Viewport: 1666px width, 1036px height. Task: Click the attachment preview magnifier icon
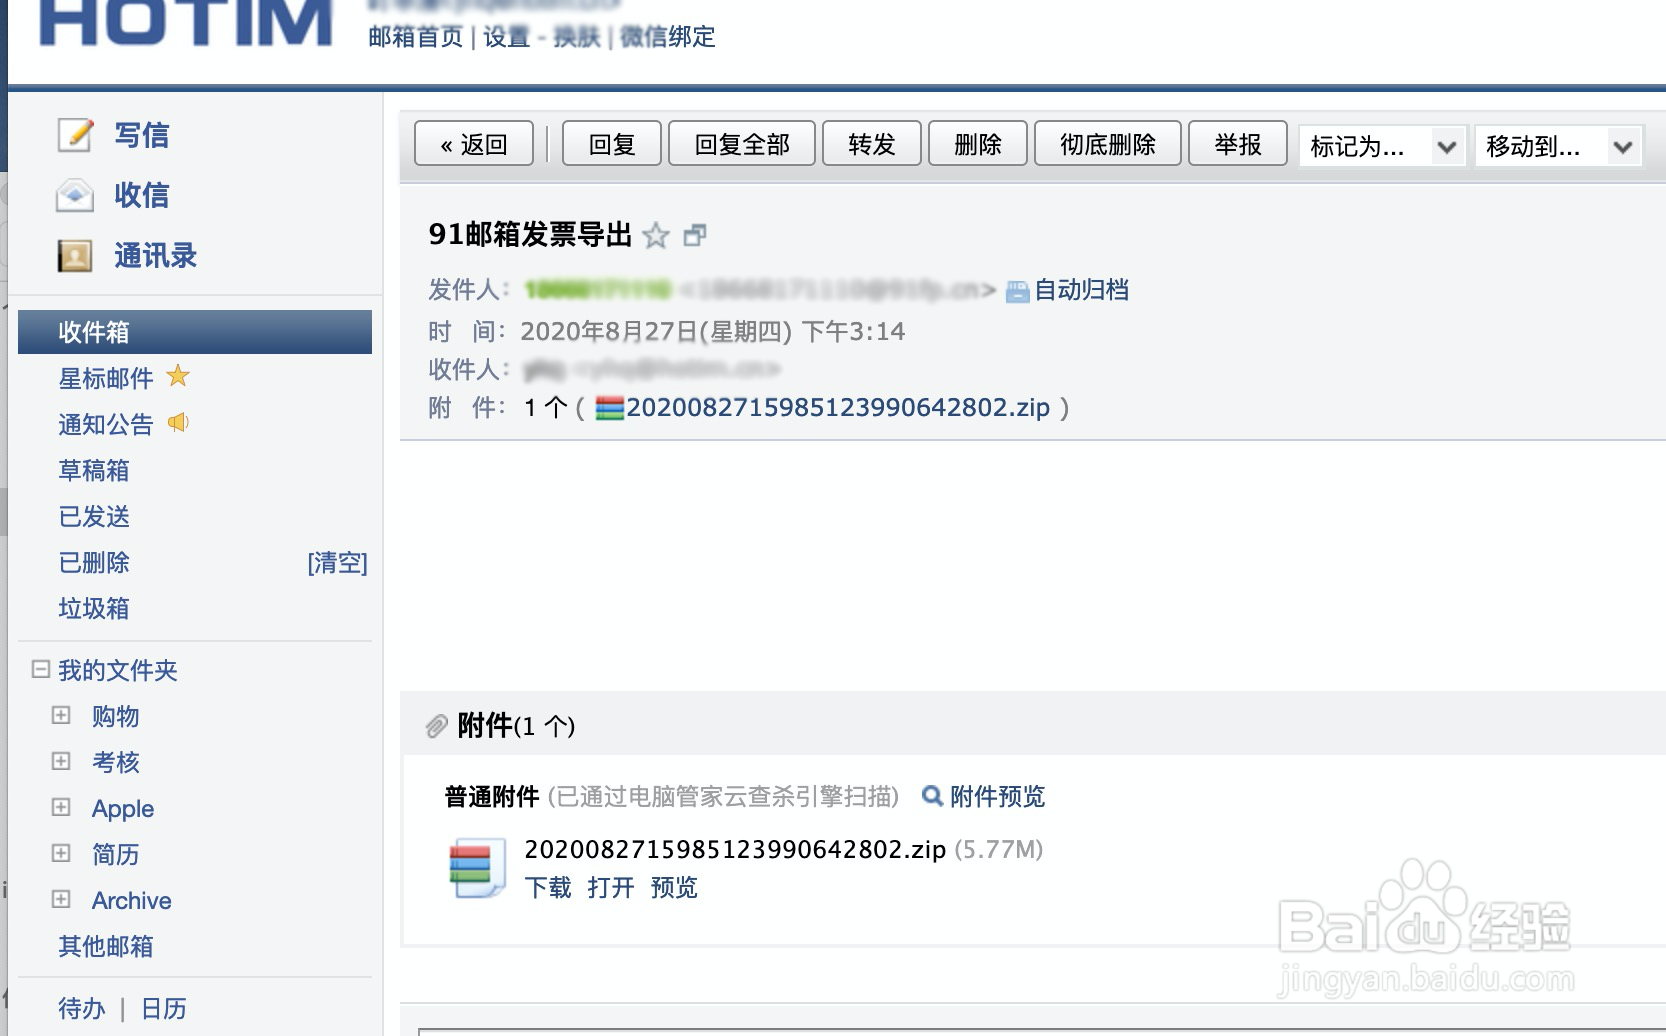(932, 796)
